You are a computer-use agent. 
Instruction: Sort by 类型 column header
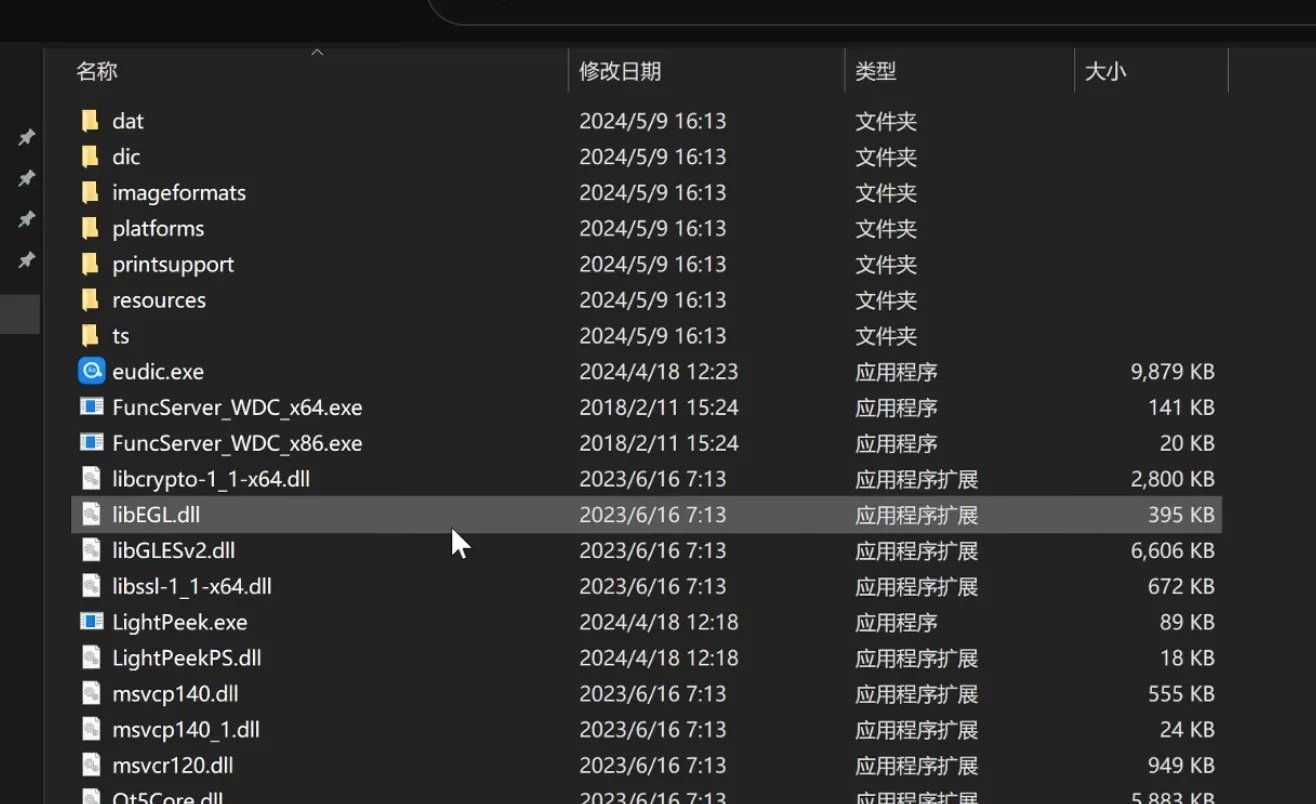point(875,71)
